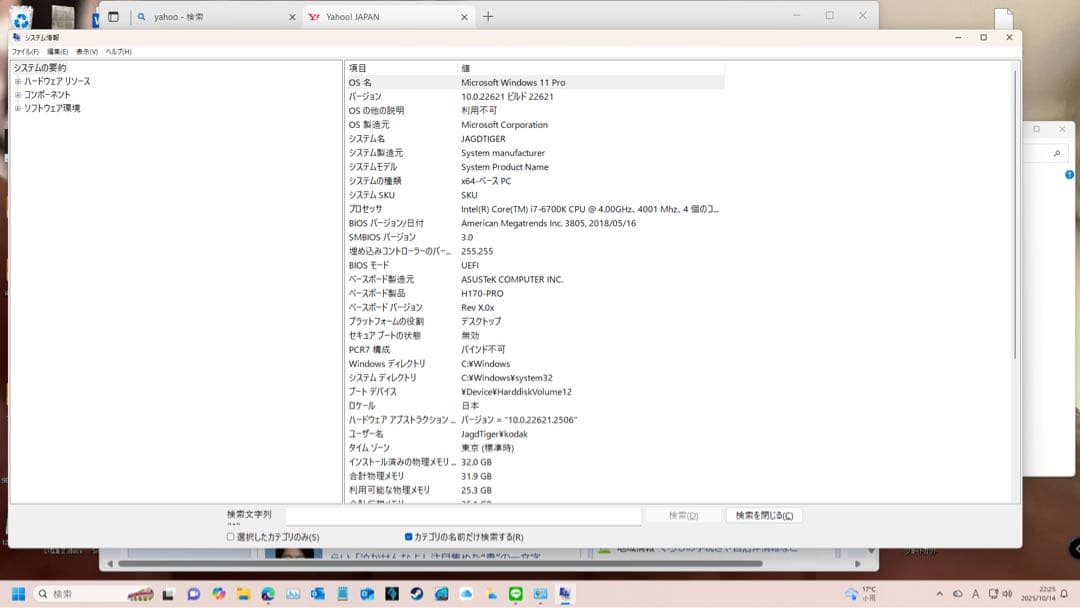Launch Steam from the taskbar

pos(414,595)
